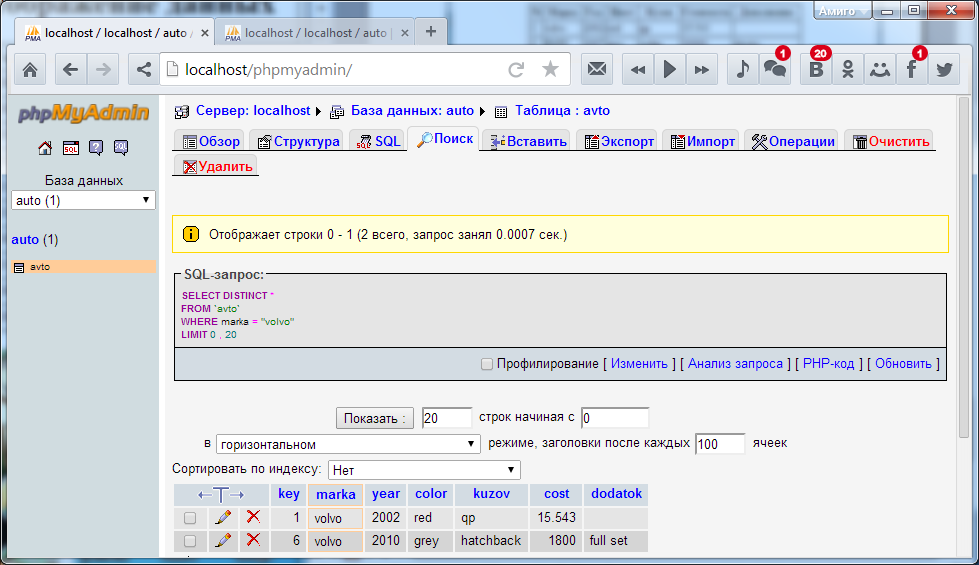Click the rows count field containing 20
Image resolution: width=979 pixels, height=565 pixels.
446,417
